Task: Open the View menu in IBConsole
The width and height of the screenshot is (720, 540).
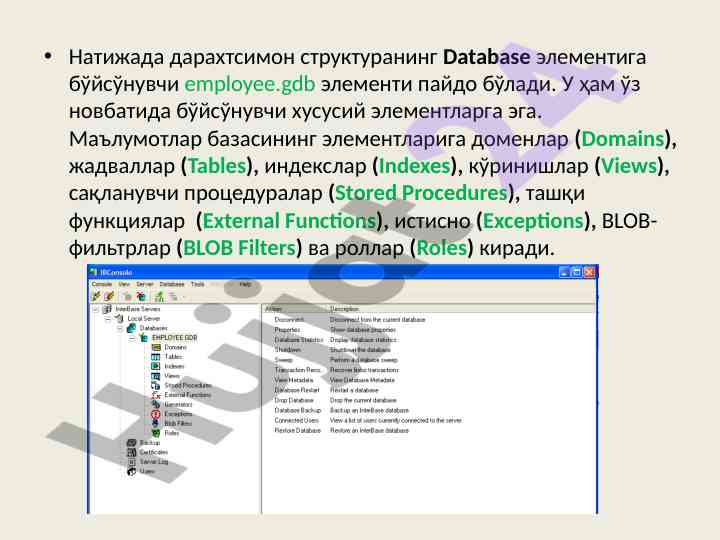Action: [x=124, y=284]
